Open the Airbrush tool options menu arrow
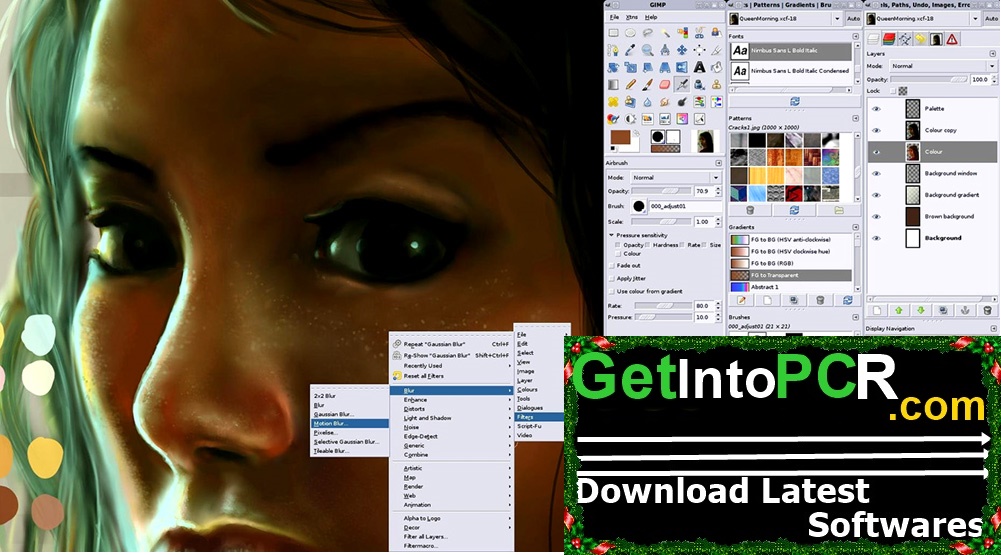 click(718, 163)
